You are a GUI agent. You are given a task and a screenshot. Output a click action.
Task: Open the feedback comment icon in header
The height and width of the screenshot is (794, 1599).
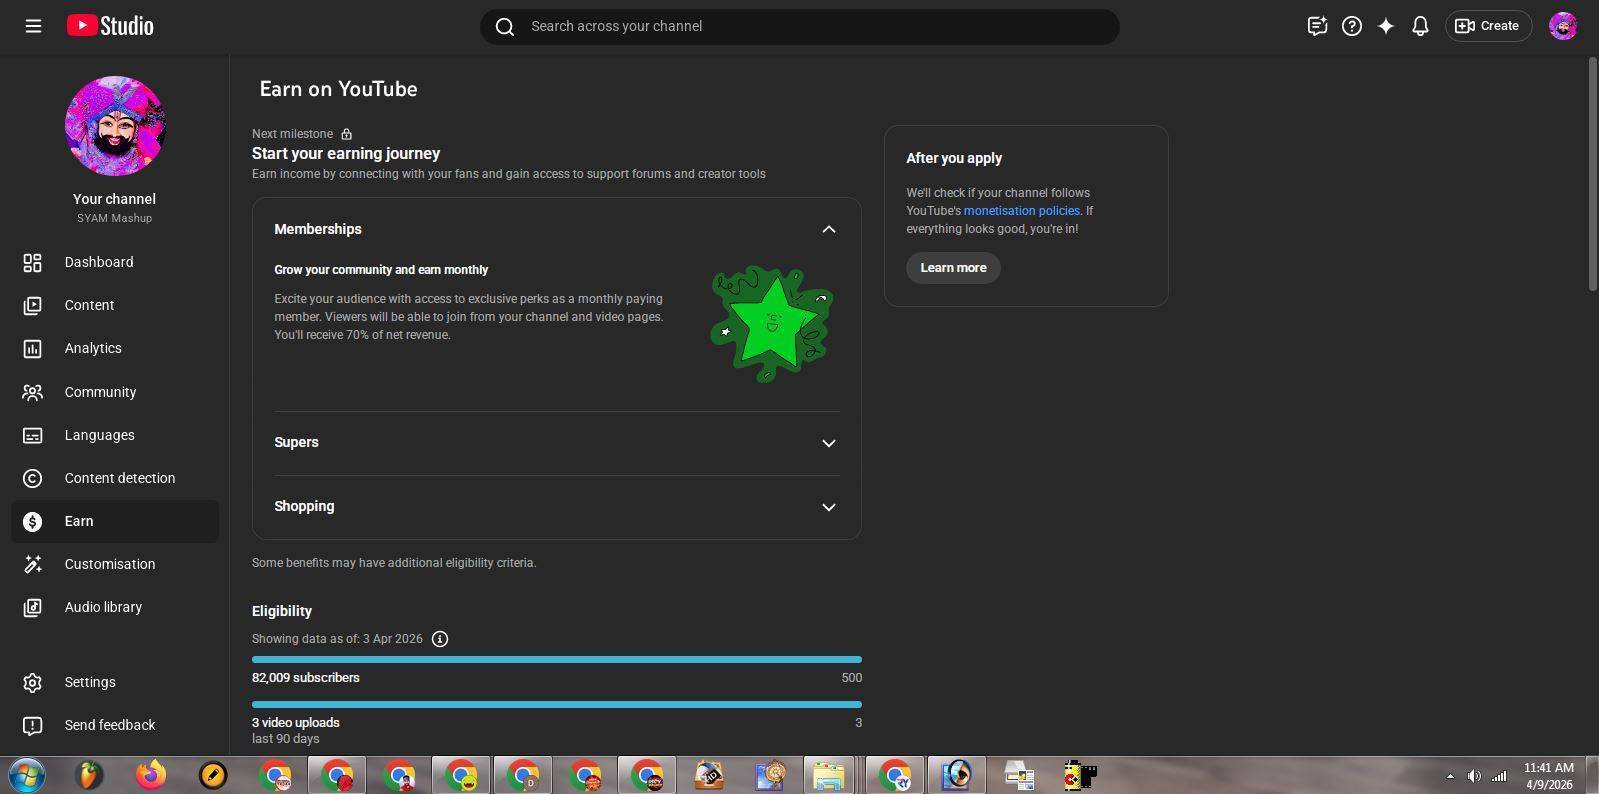1317,26
